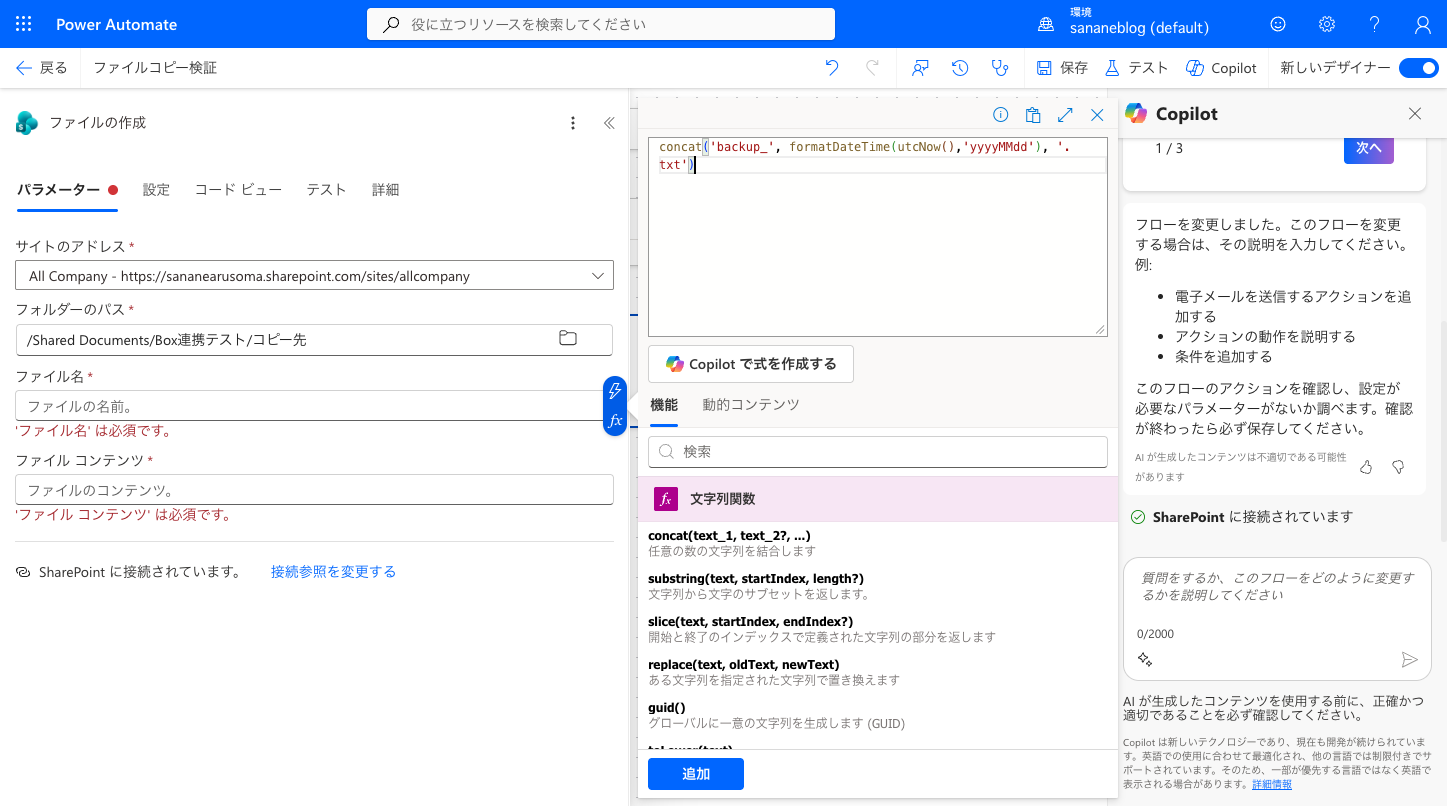Viewport: 1447px width, 806px height.
Task: Expand the expression editor to full size
Action: (x=1065, y=115)
